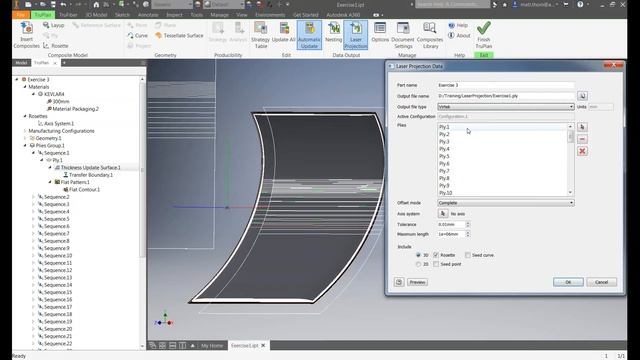Expand Sequence.10 in the tree
The width and height of the screenshot is (640, 360).
click(33, 256)
